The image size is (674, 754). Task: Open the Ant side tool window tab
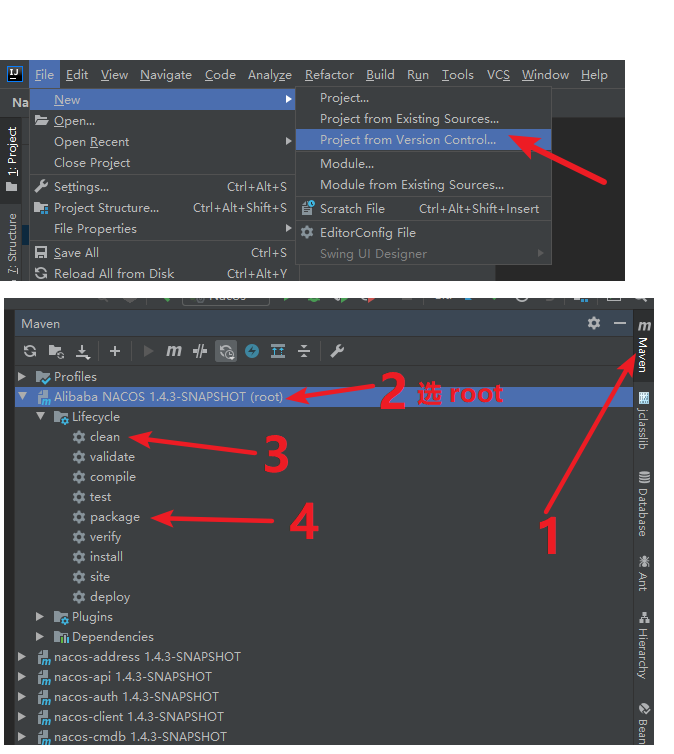[x=643, y=573]
